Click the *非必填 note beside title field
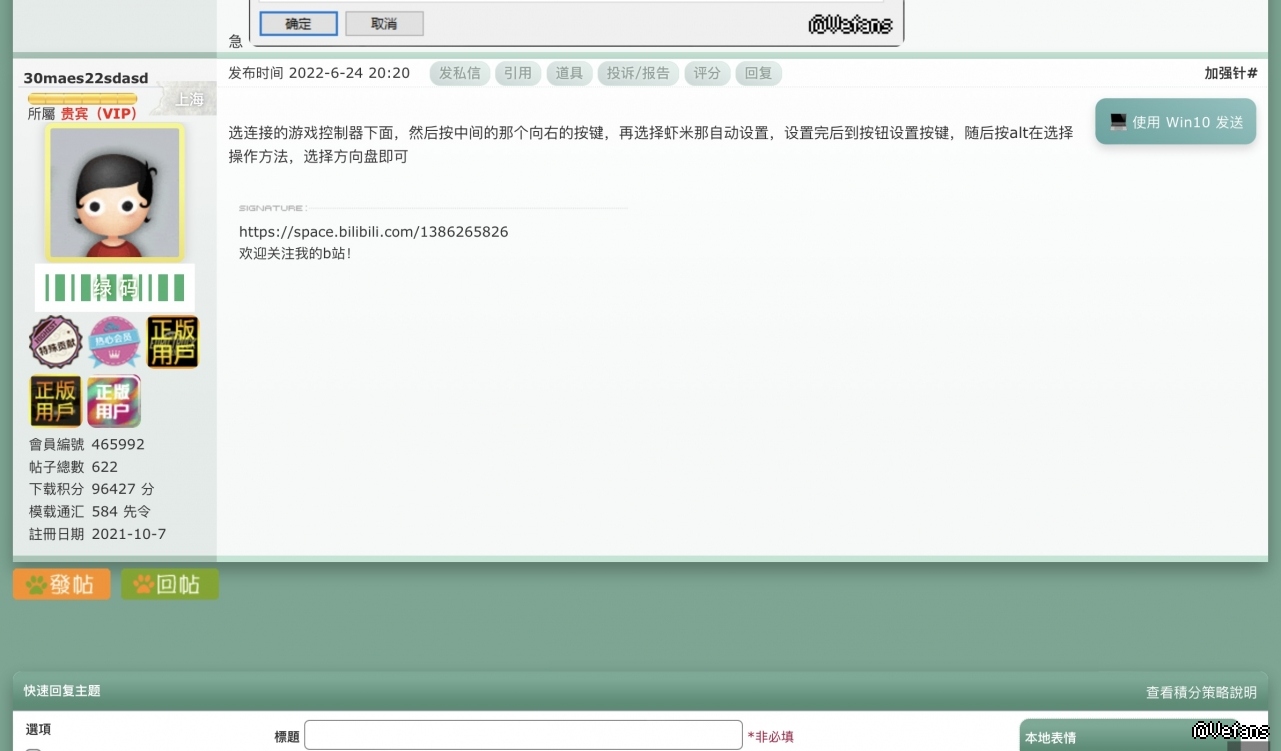 tap(771, 737)
